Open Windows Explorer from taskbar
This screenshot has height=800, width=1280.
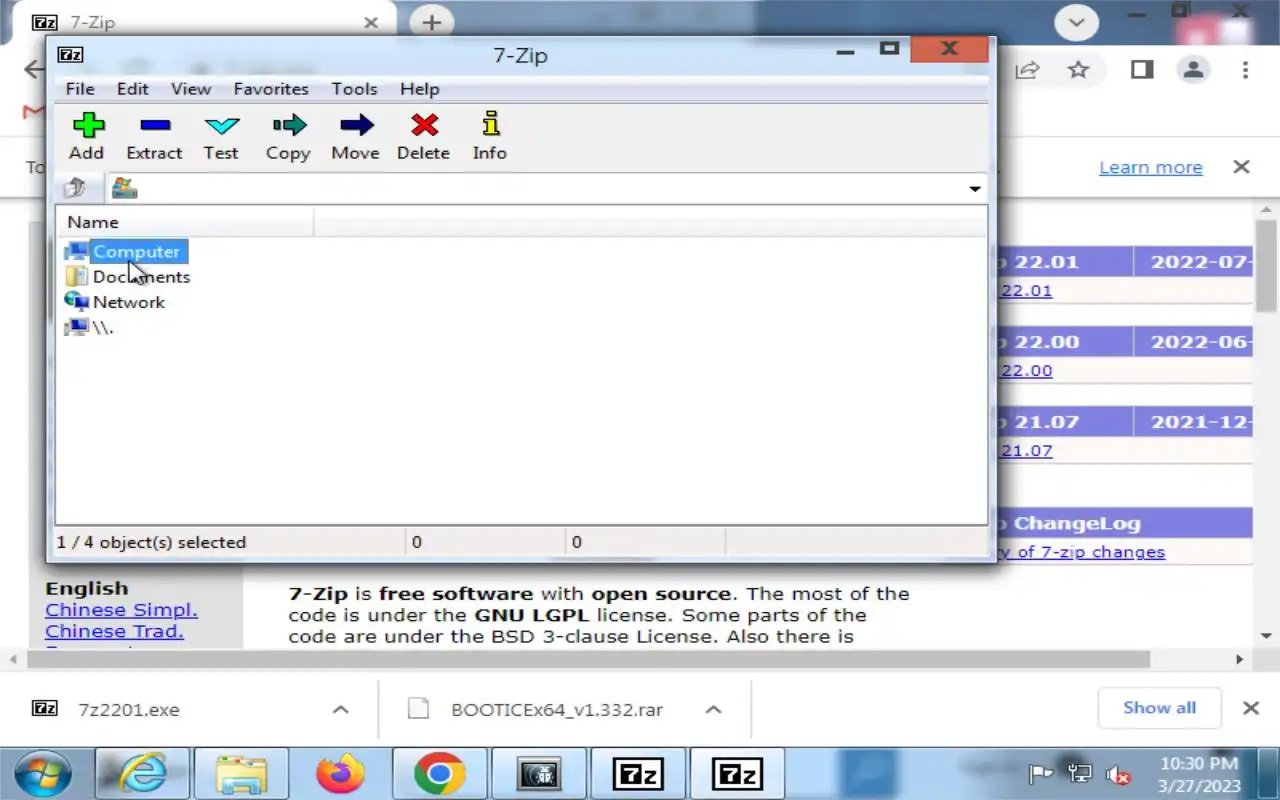242,773
